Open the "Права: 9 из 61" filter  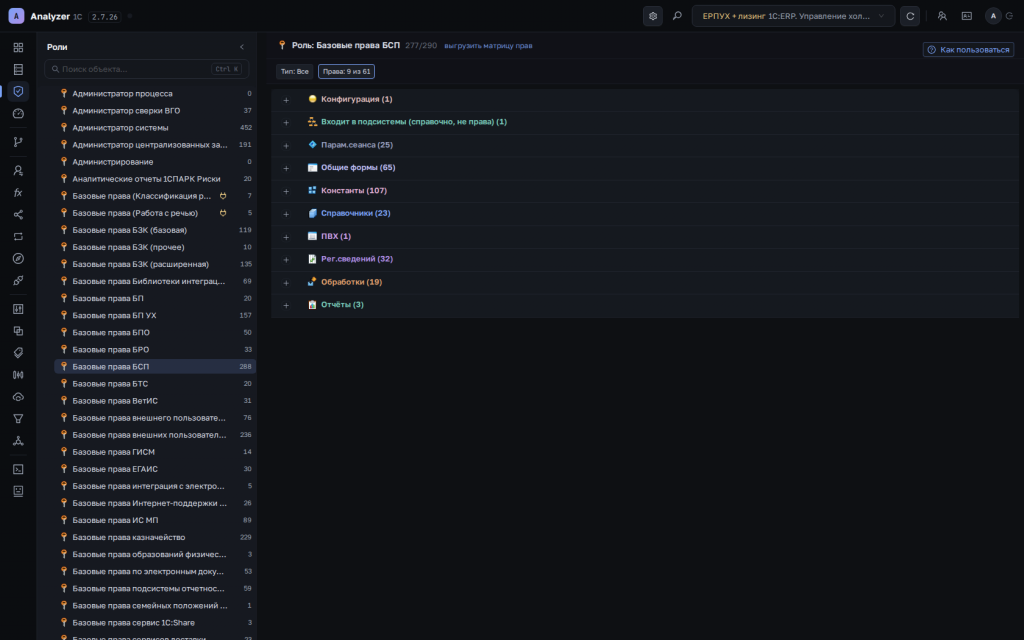click(x=346, y=72)
